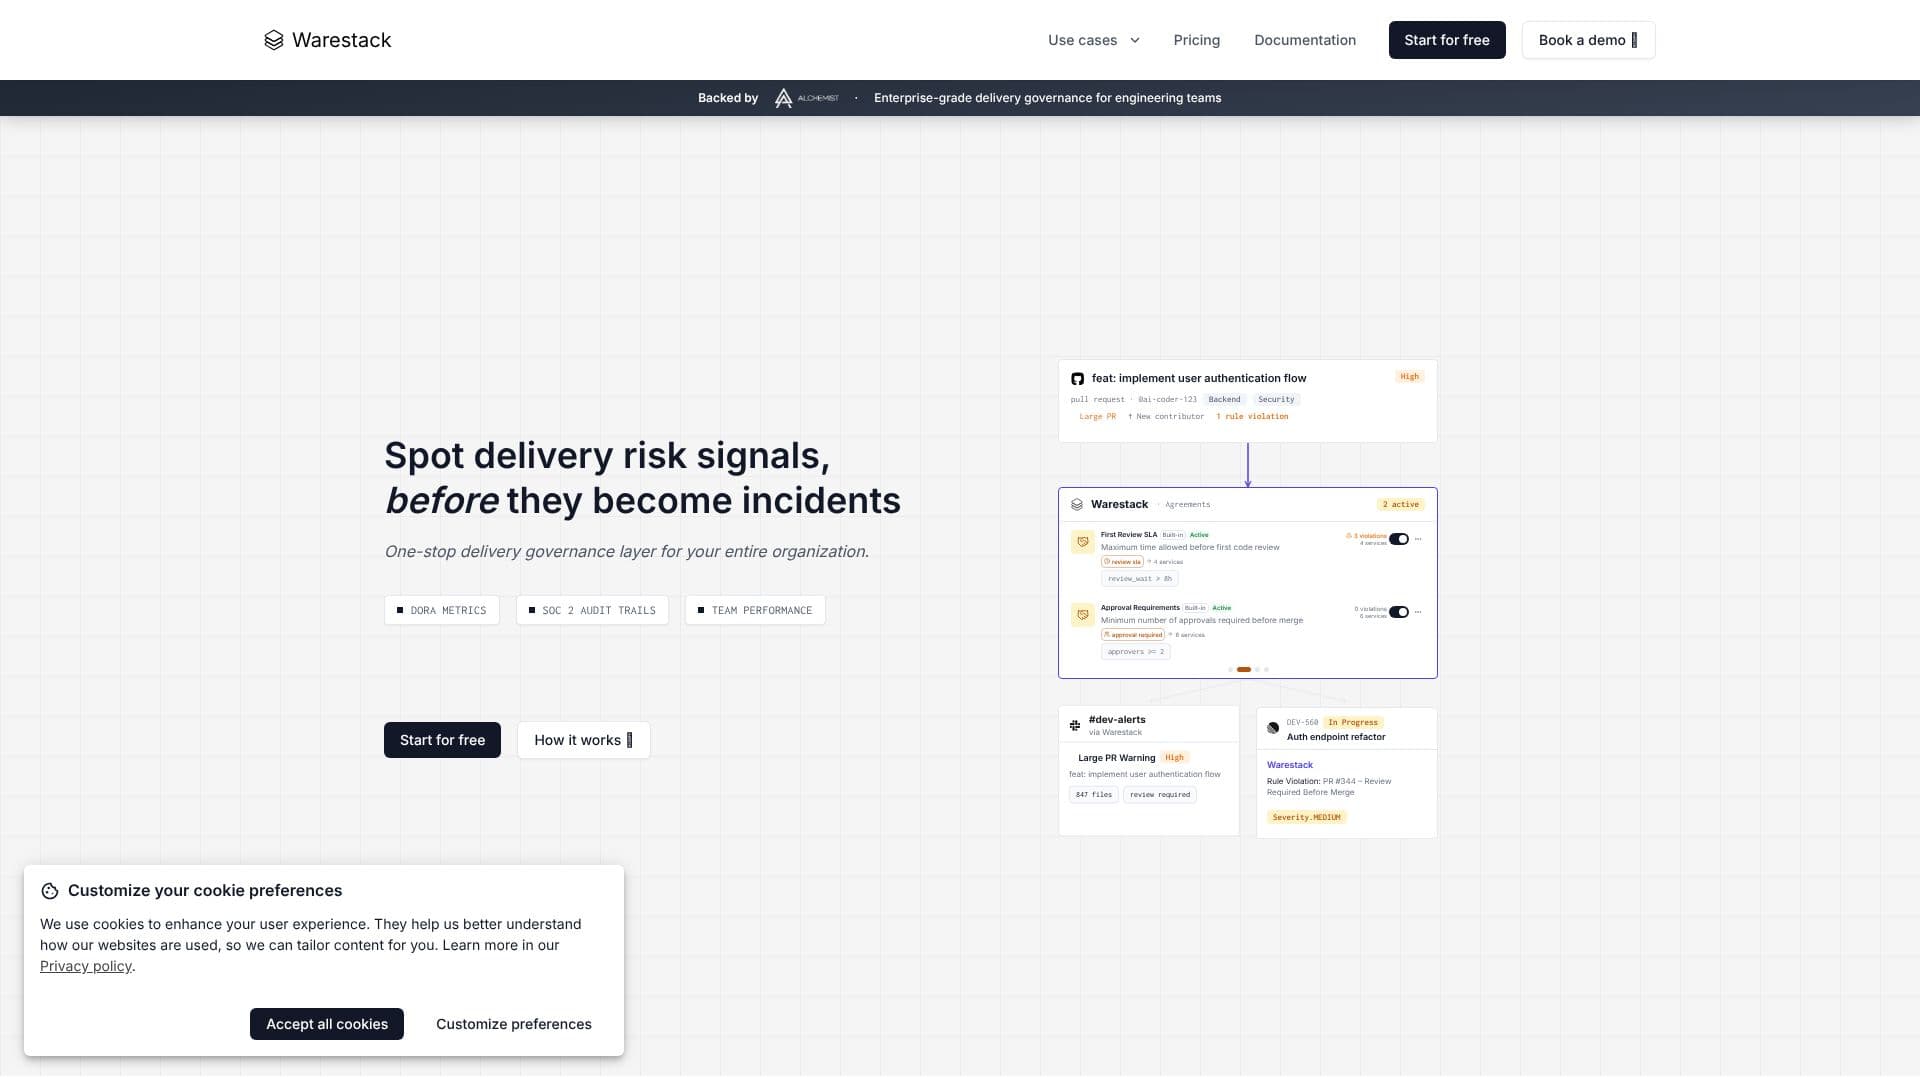Click the '847 files' chip
1920x1080 pixels.
click(x=1094, y=795)
